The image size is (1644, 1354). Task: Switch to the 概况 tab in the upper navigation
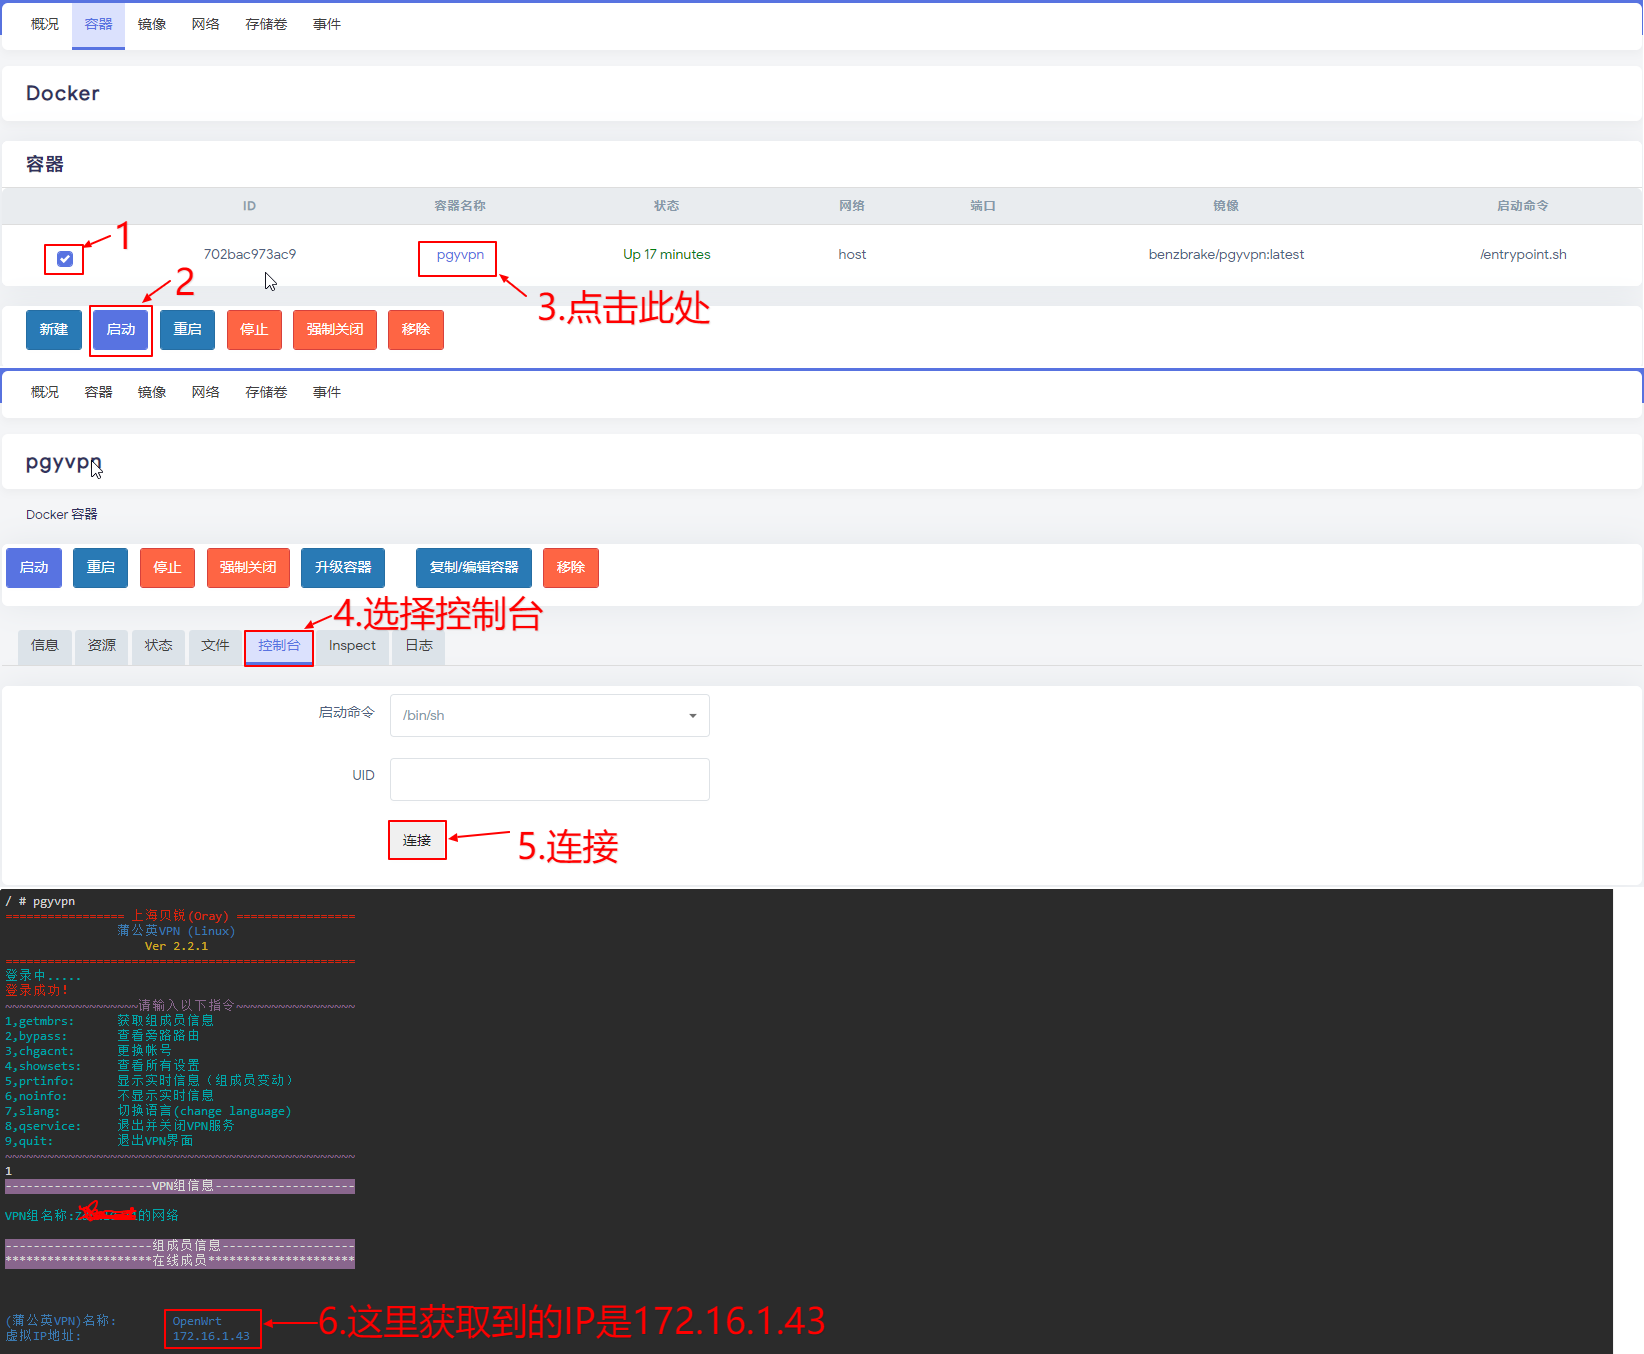[x=45, y=25]
